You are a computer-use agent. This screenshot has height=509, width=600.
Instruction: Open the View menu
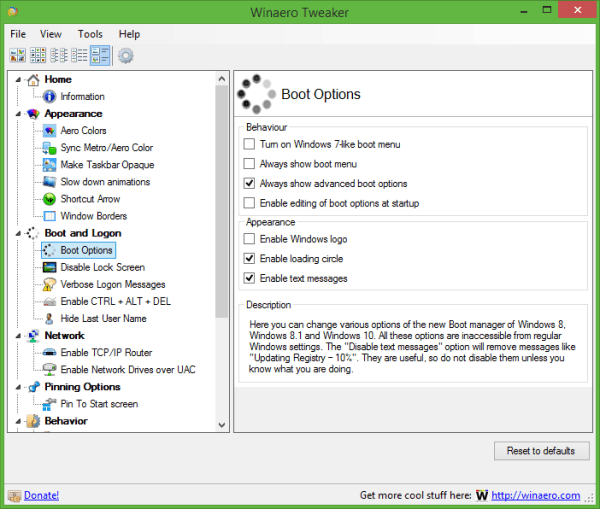click(x=50, y=34)
